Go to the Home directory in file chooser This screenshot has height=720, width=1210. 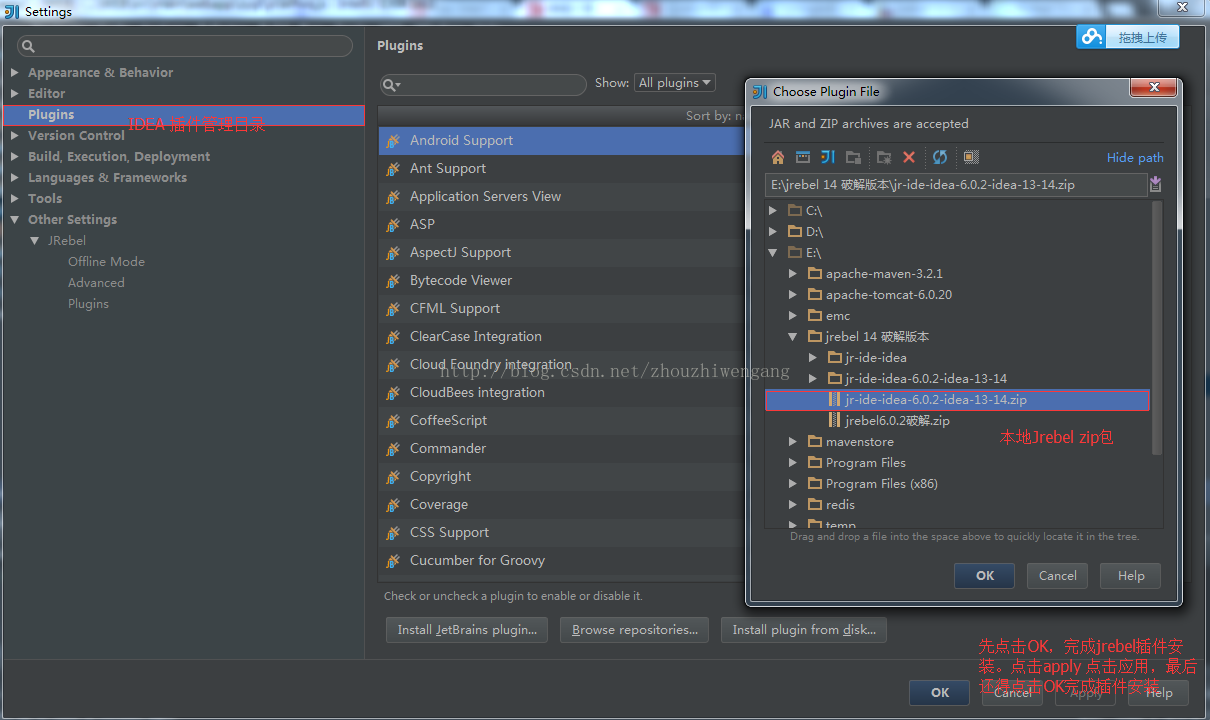pyautogui.click(x=778, y=157)
